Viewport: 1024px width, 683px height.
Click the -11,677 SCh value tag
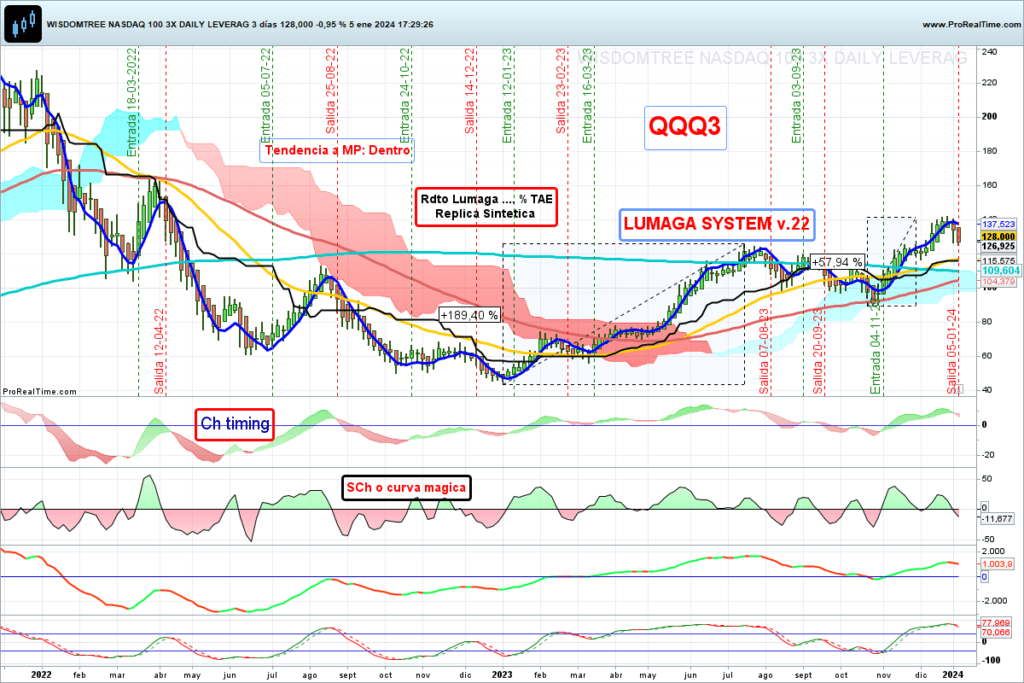tap(997, 518)
